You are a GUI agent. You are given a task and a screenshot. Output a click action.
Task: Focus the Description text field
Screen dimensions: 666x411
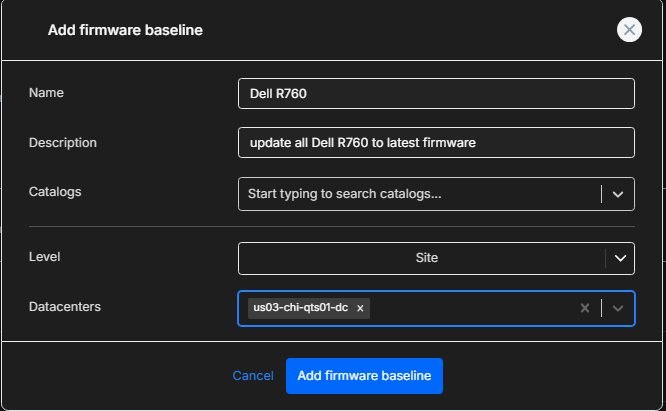click(x=436, y=143)
